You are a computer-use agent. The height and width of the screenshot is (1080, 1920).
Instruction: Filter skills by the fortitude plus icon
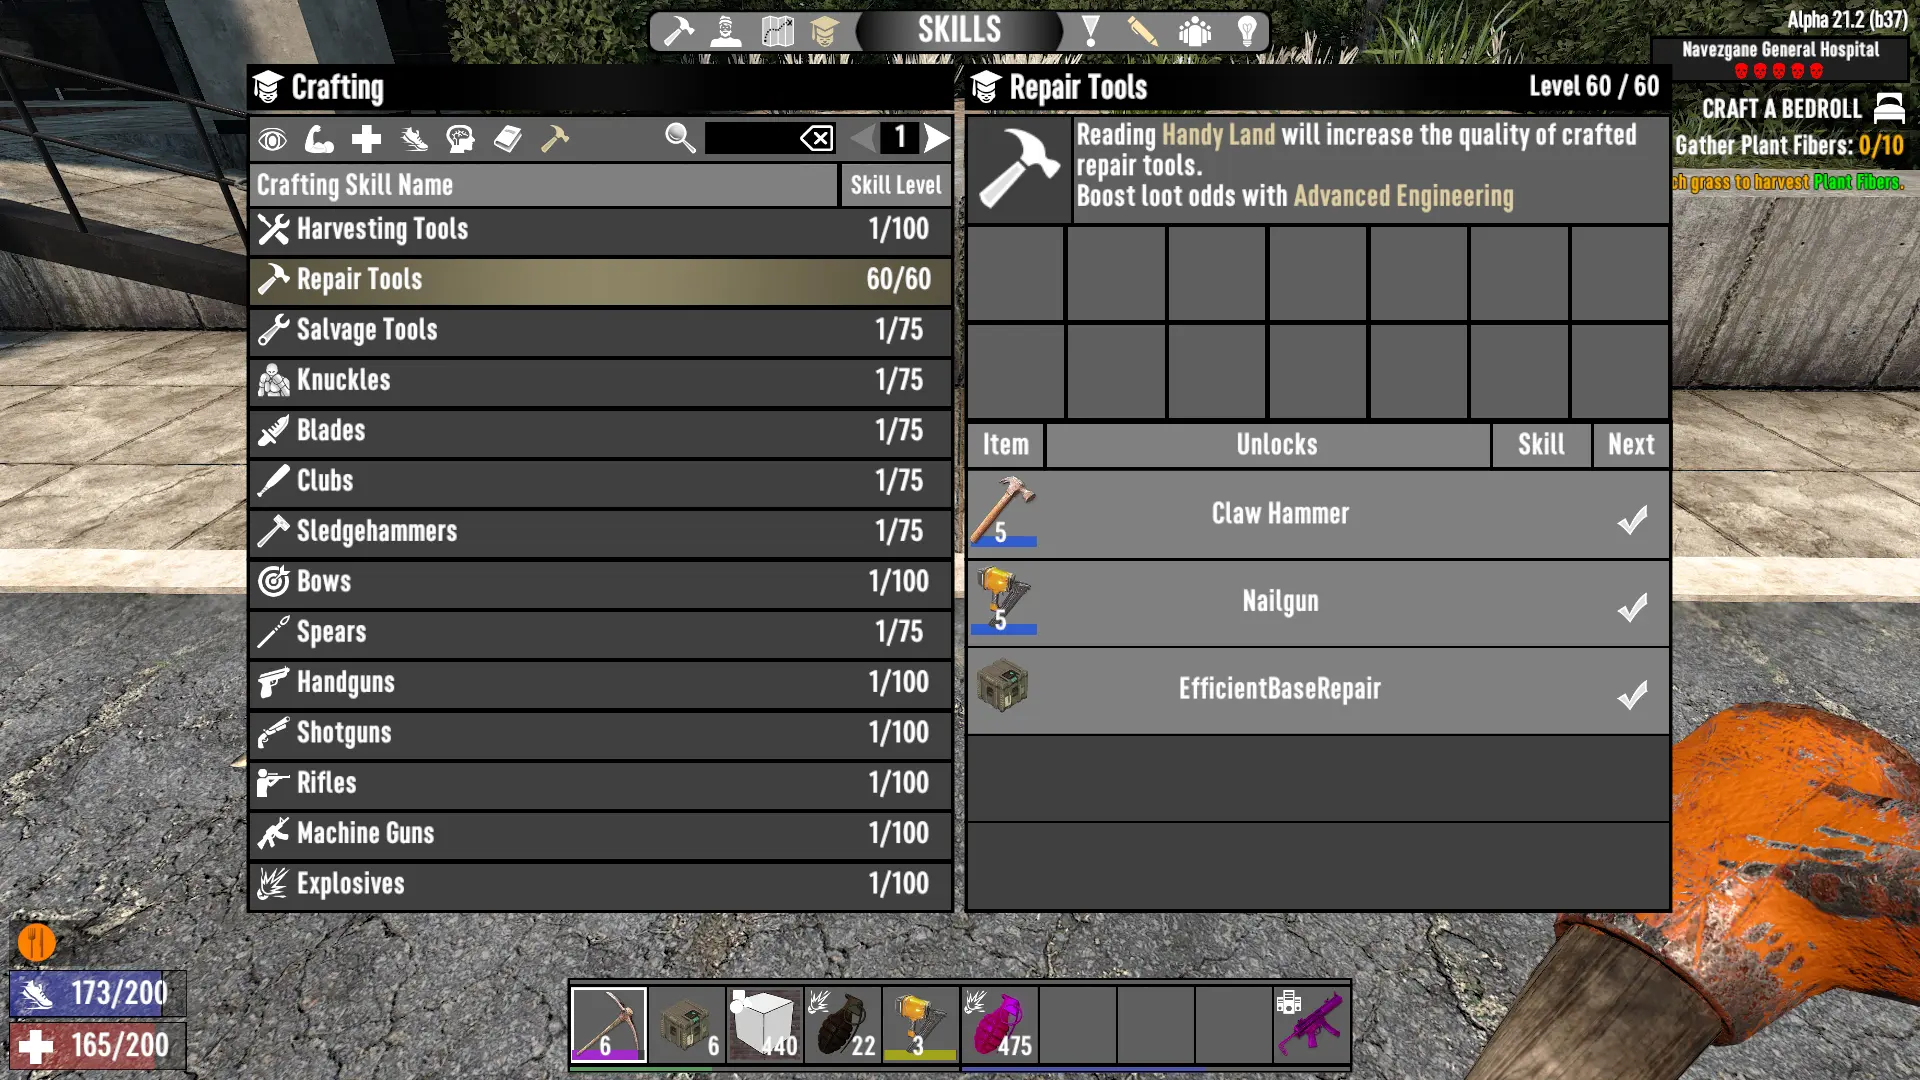click(x=366, y=139)
